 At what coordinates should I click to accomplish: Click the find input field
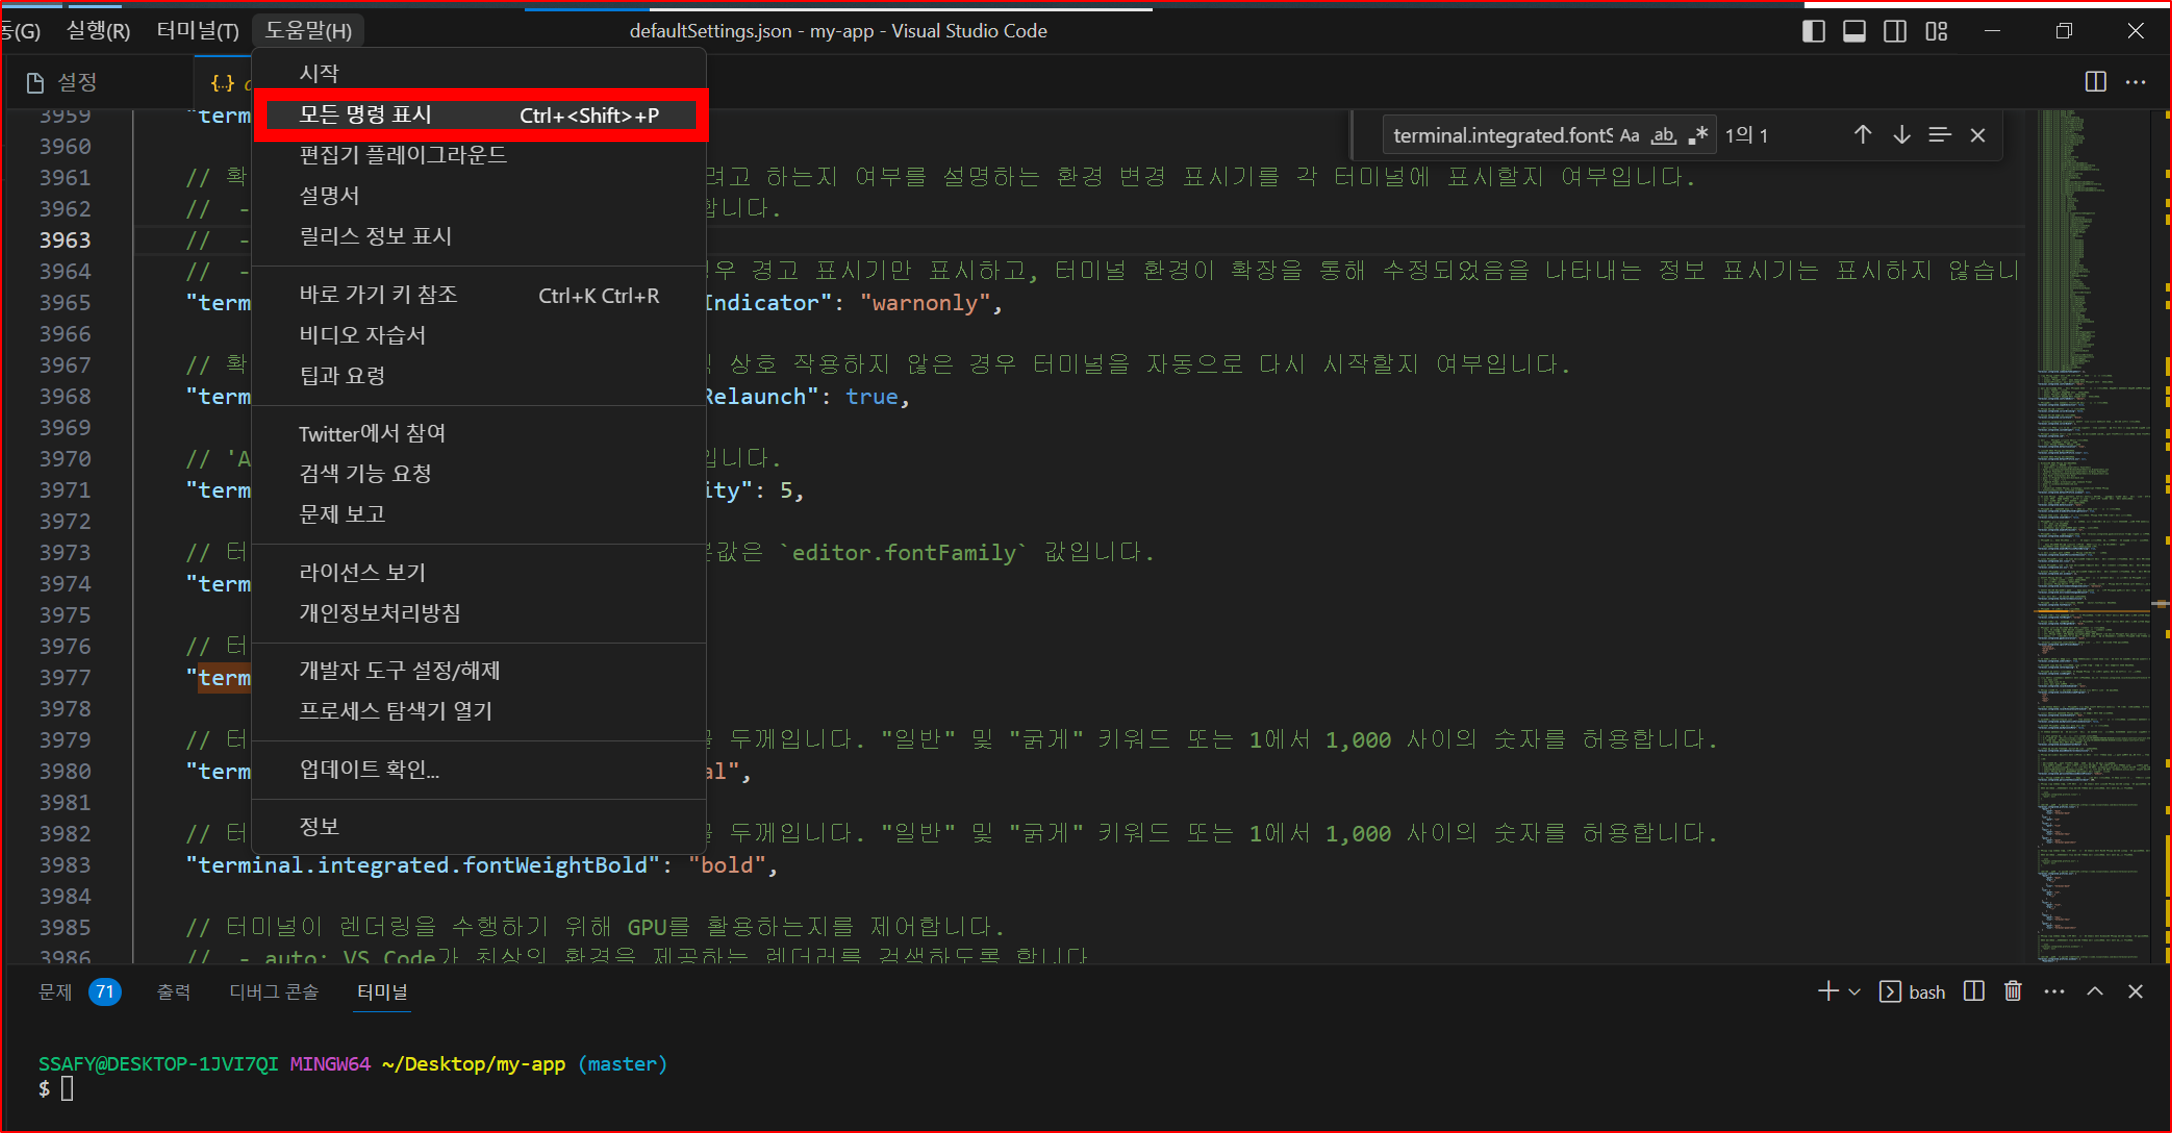coord(1500,135)
